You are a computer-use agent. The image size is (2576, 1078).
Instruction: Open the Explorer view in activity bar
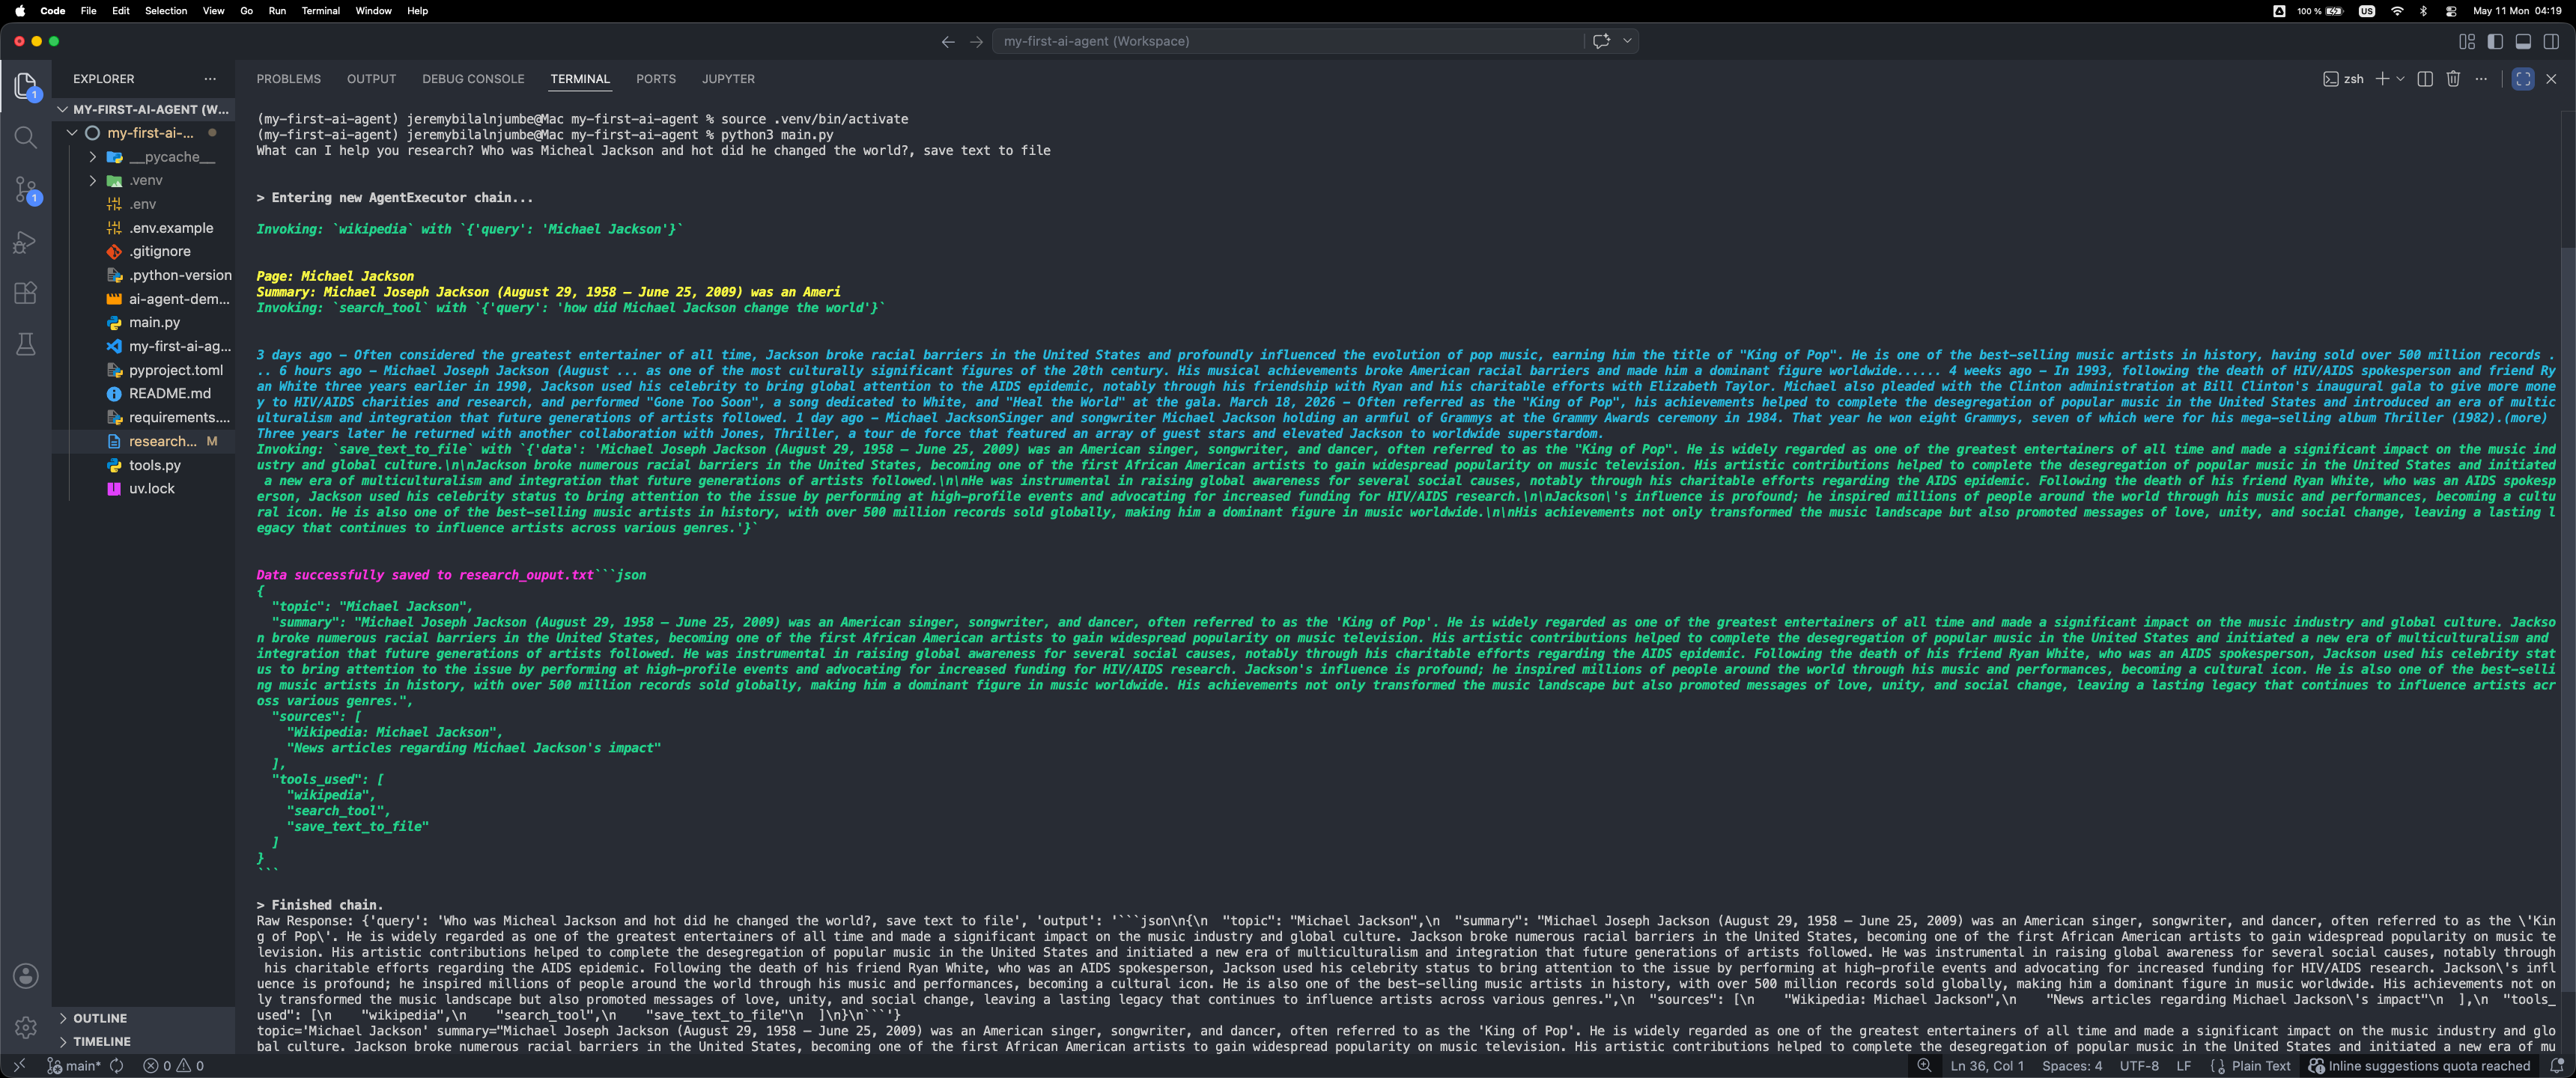[x=26, y=86]
